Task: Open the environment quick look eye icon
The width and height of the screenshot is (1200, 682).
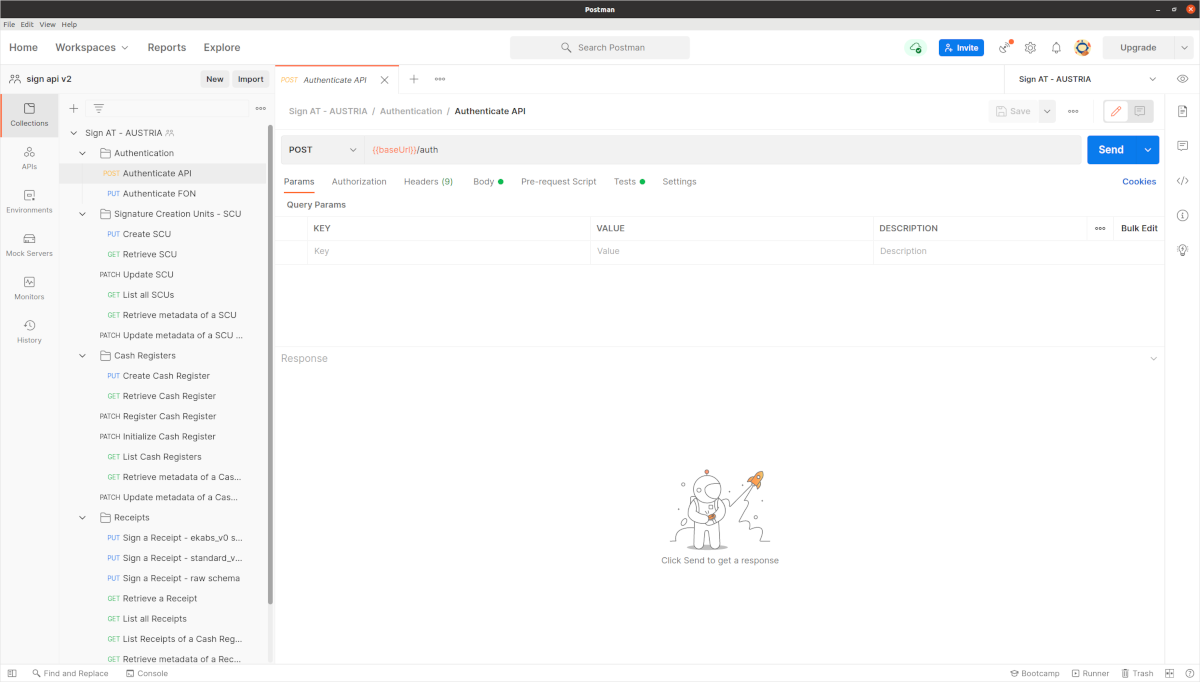Action: pyautogui.click(x=1183, y=79)
